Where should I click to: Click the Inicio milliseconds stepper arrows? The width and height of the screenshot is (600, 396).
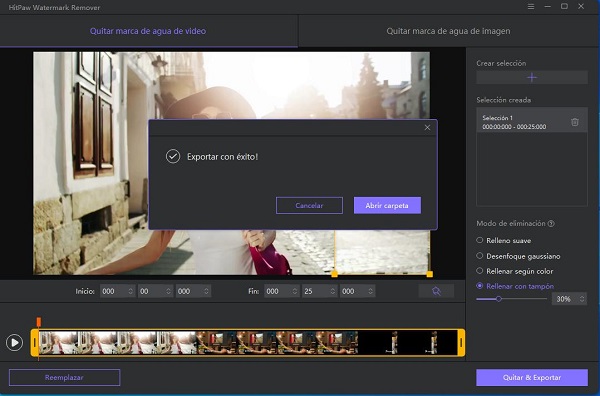[x=206, y=291]
